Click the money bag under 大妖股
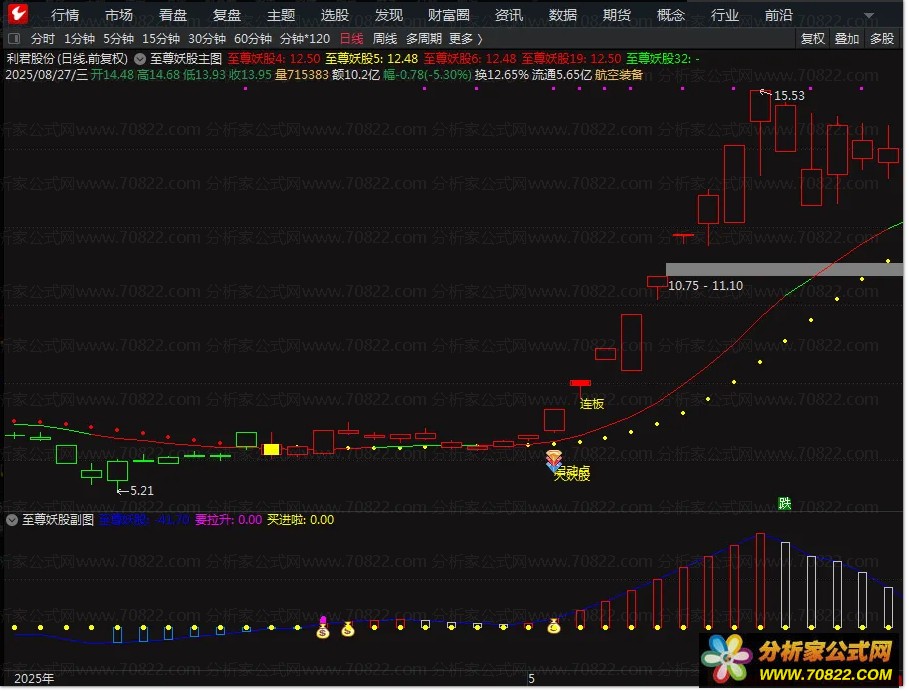Viewport: 909px width, 691px height. coord(554,625)
